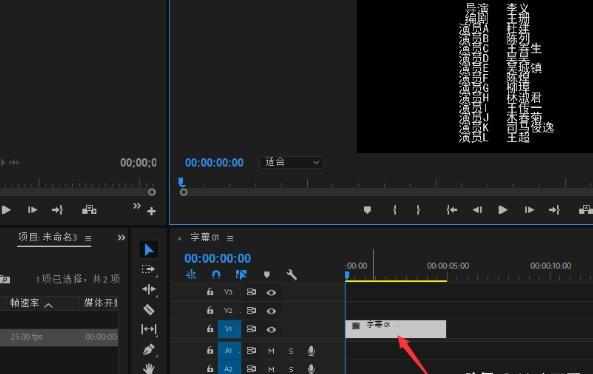Add marker in program monitor

(x=367, y=210)
